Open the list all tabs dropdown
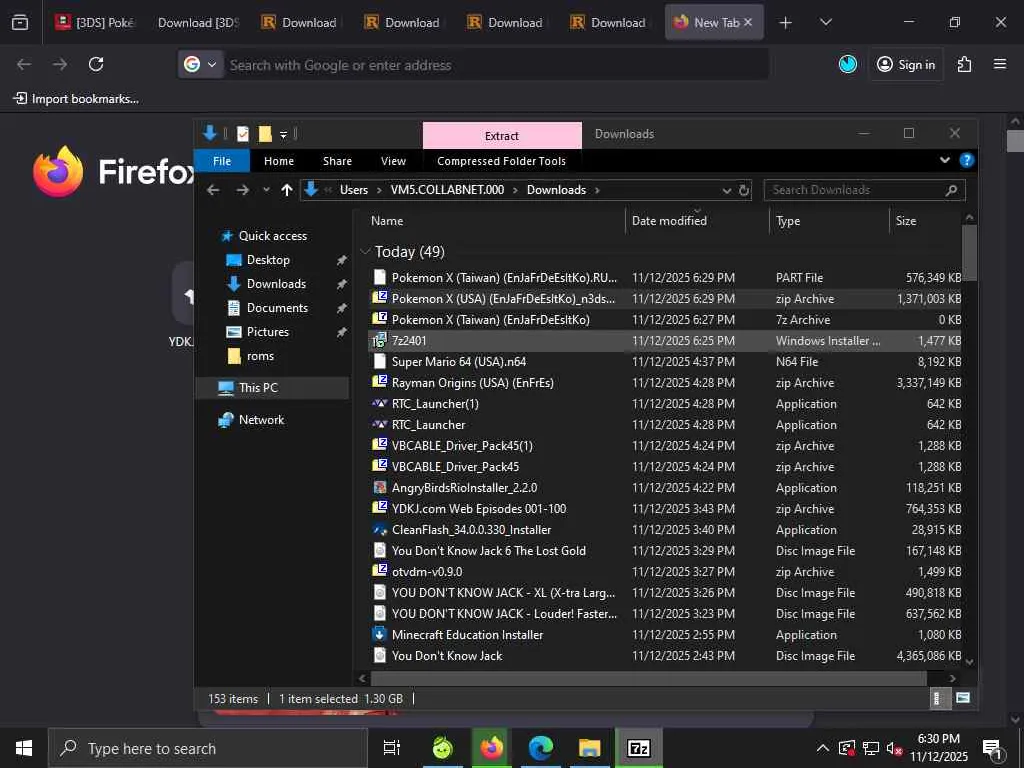The width and height of the screenshot is (1024, 768). (x=825, y=23)
